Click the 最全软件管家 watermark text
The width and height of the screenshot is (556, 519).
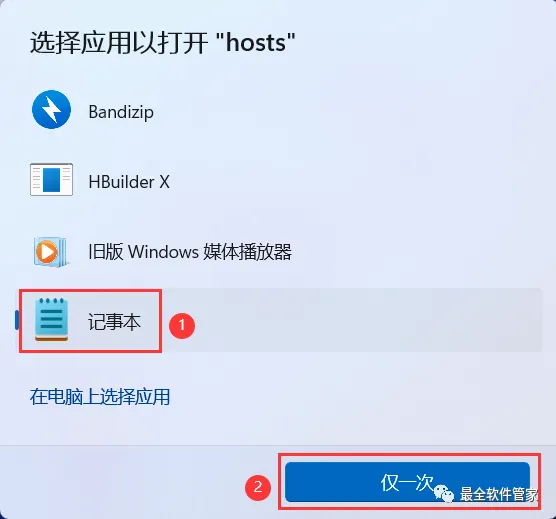(499, 494)
